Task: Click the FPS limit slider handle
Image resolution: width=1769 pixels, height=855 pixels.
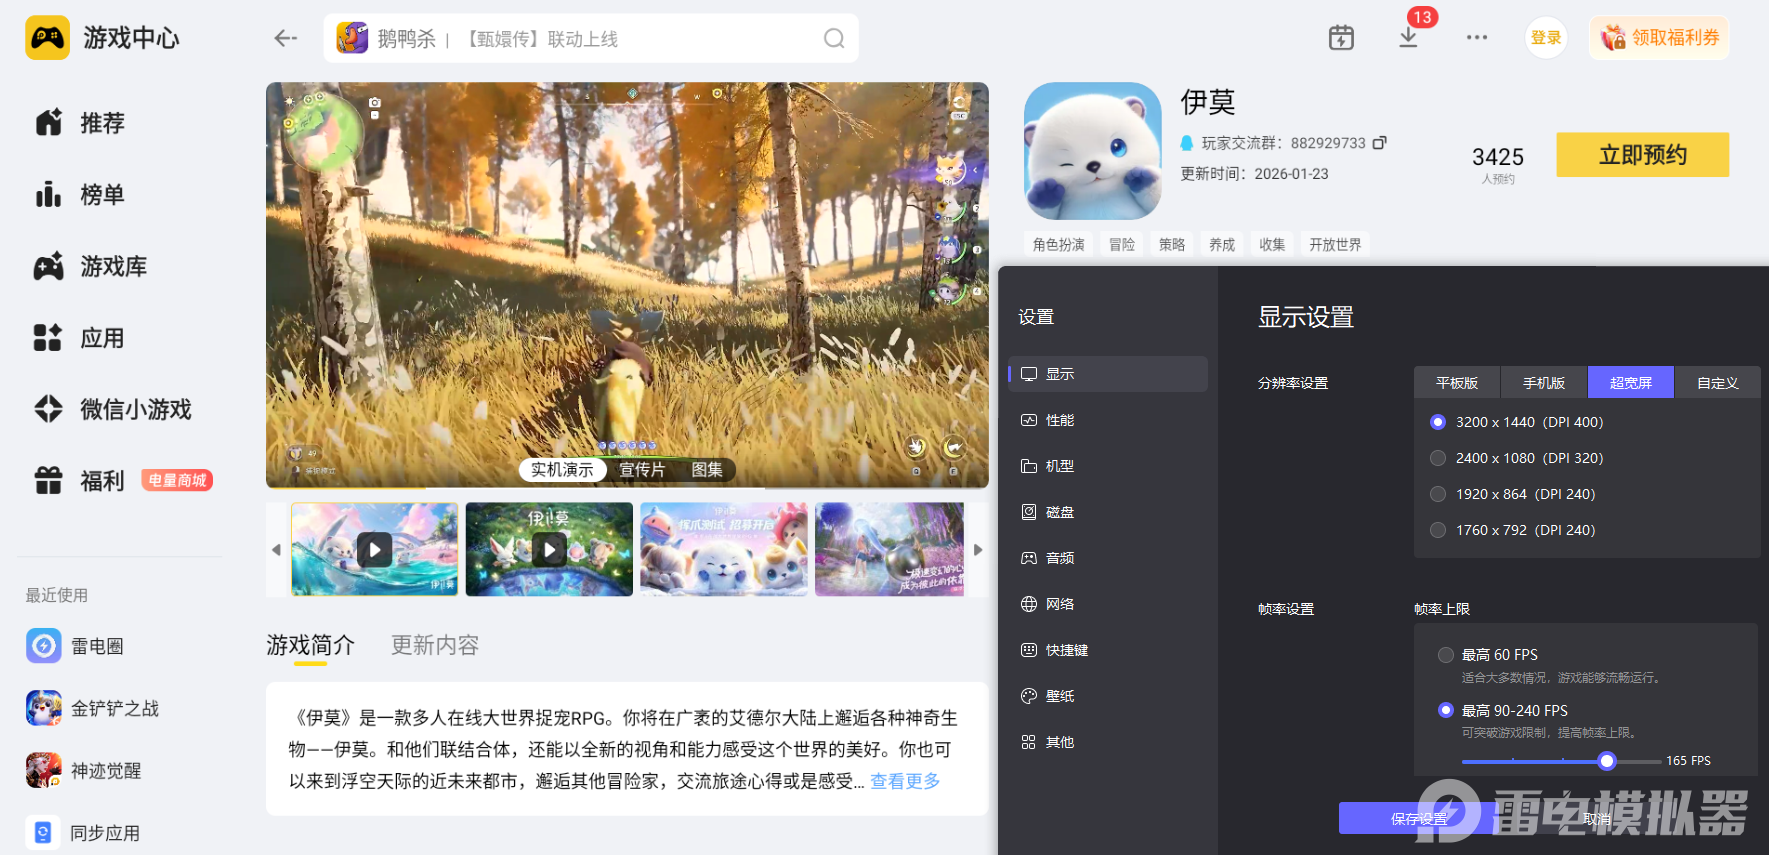Action: pyautogui.click(x=1607, y=761)
